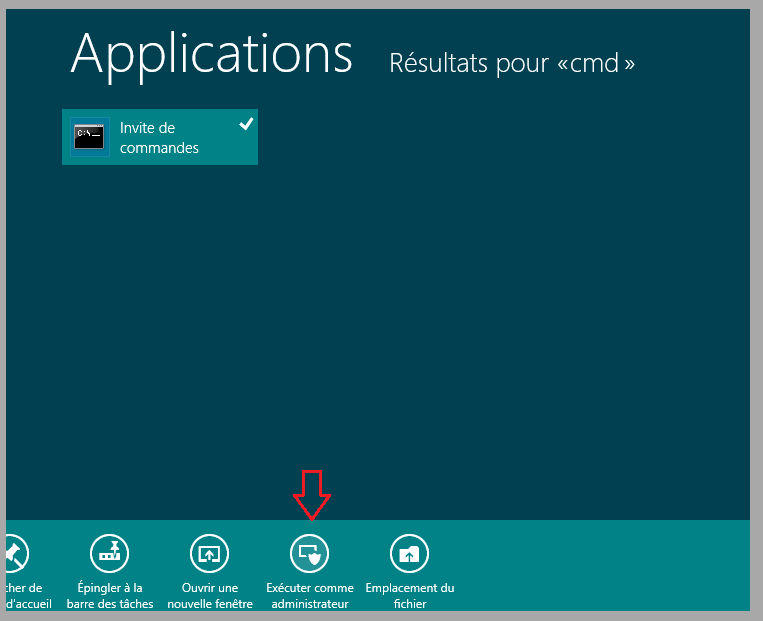The image size is (763, 621).
Task: Click the black Command Prompt icon in the tile
Action: point(89,138)
